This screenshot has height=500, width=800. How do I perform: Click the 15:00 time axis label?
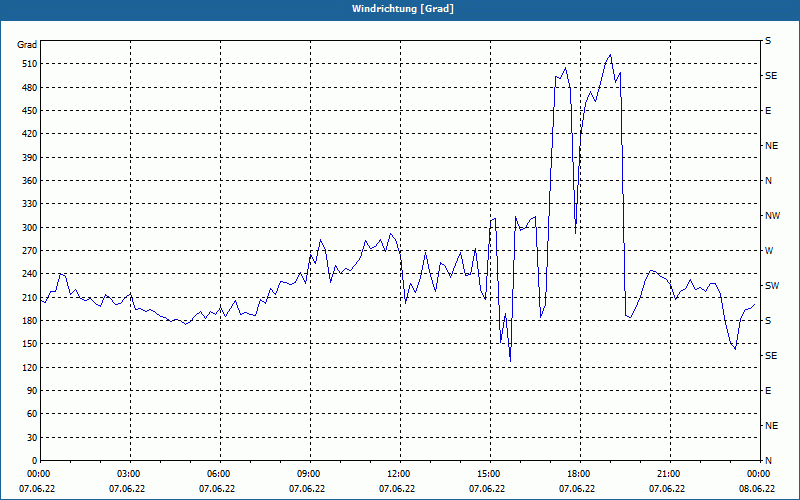coord(488,473)
